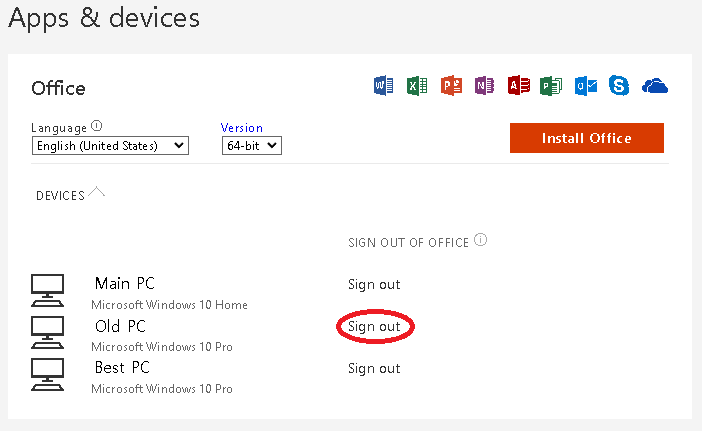This screenshot has height=431, width=702.
Task: Collapse the Devices list
Action: (x=96, y=192)
